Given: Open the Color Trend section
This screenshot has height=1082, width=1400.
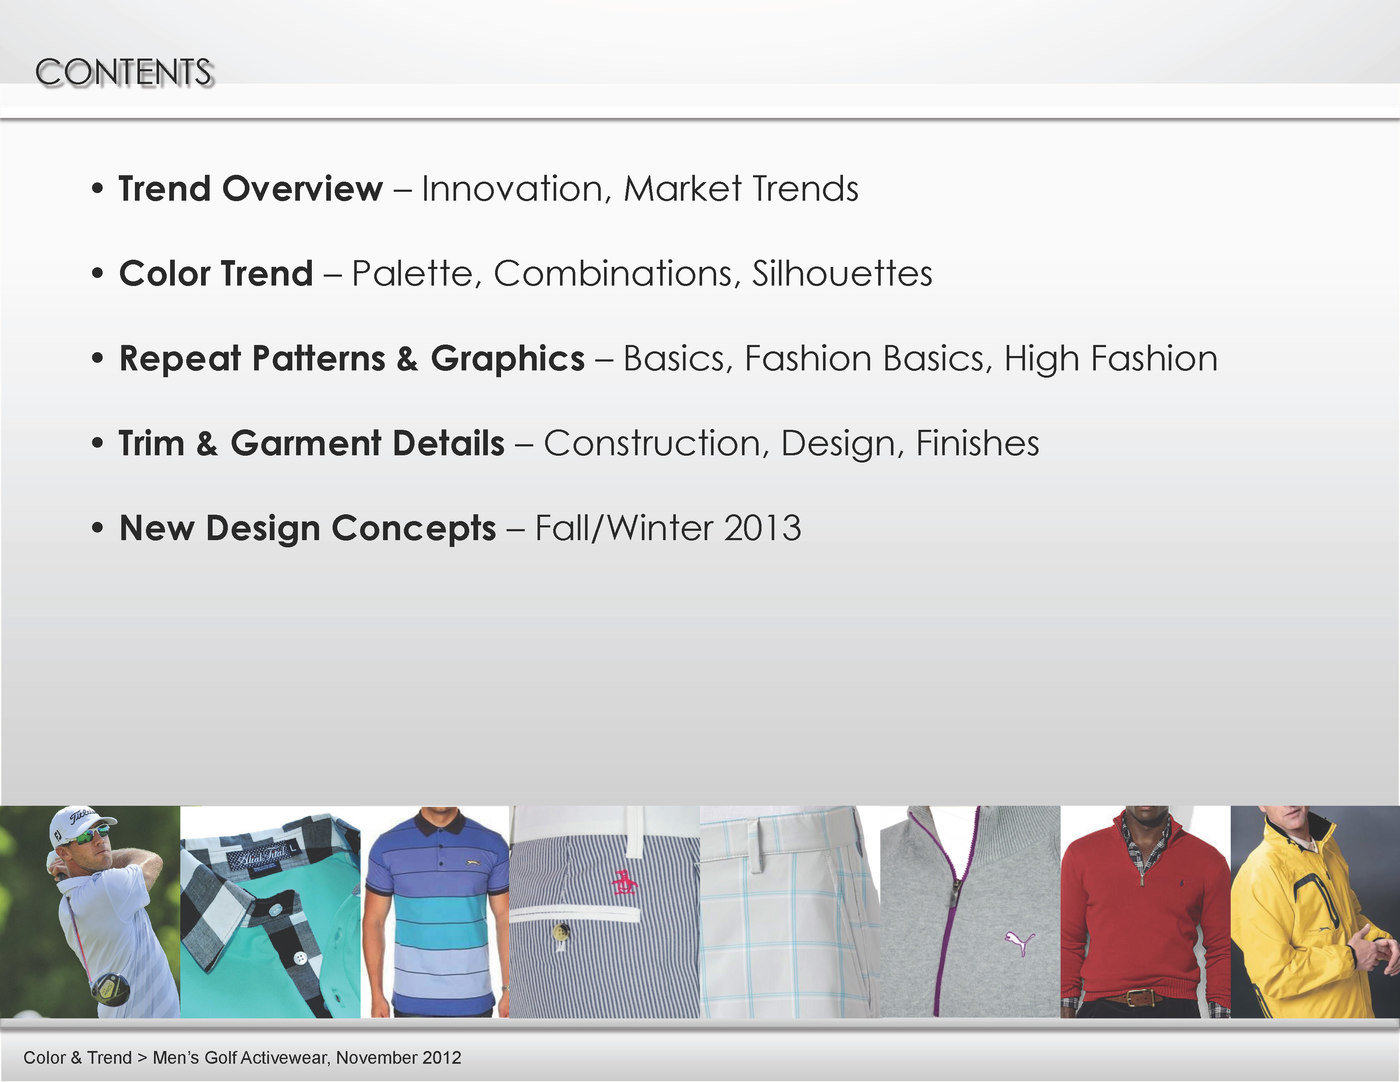Looking at the screenshot, I should pyautogui.click(x=214, y=273).
